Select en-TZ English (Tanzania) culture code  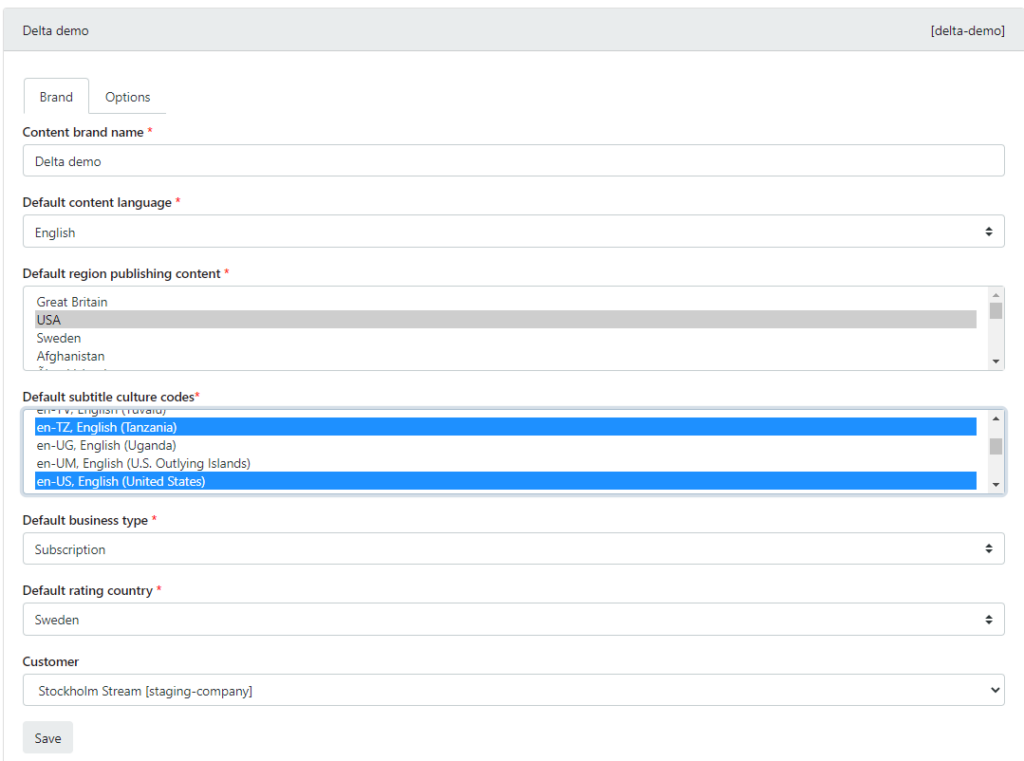coord(106,427)
